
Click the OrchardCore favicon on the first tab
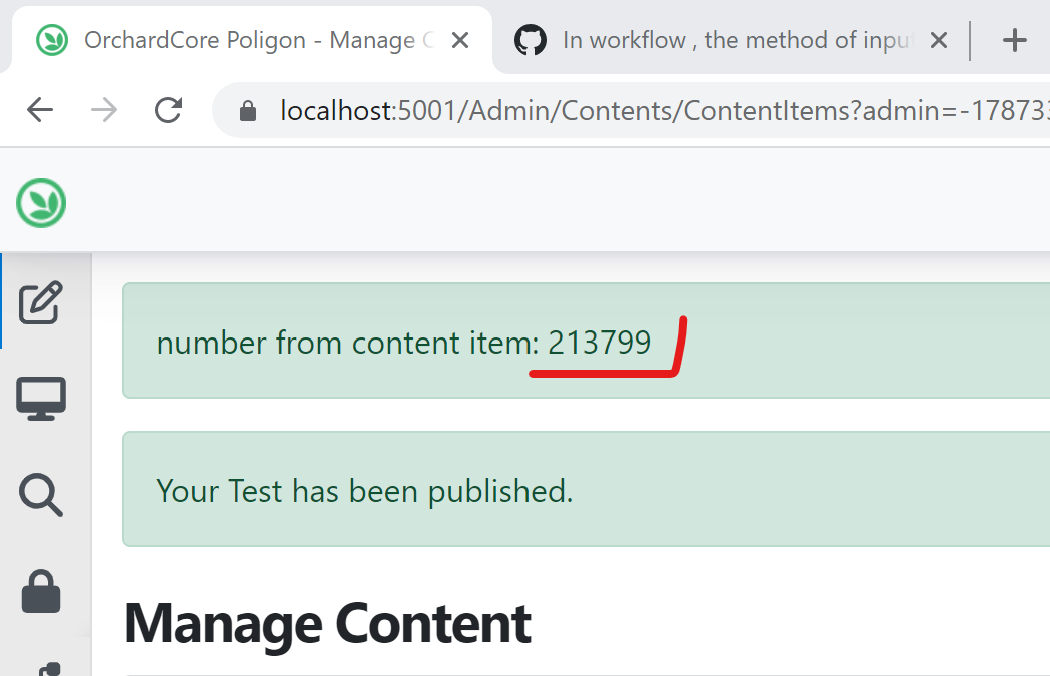click(50, 40)
